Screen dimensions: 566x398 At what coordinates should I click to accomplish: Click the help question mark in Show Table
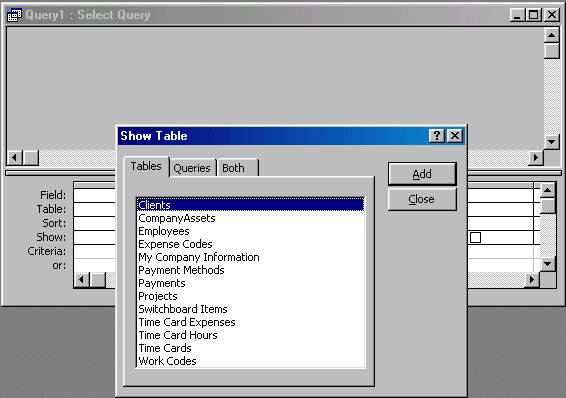coord(437,136)
